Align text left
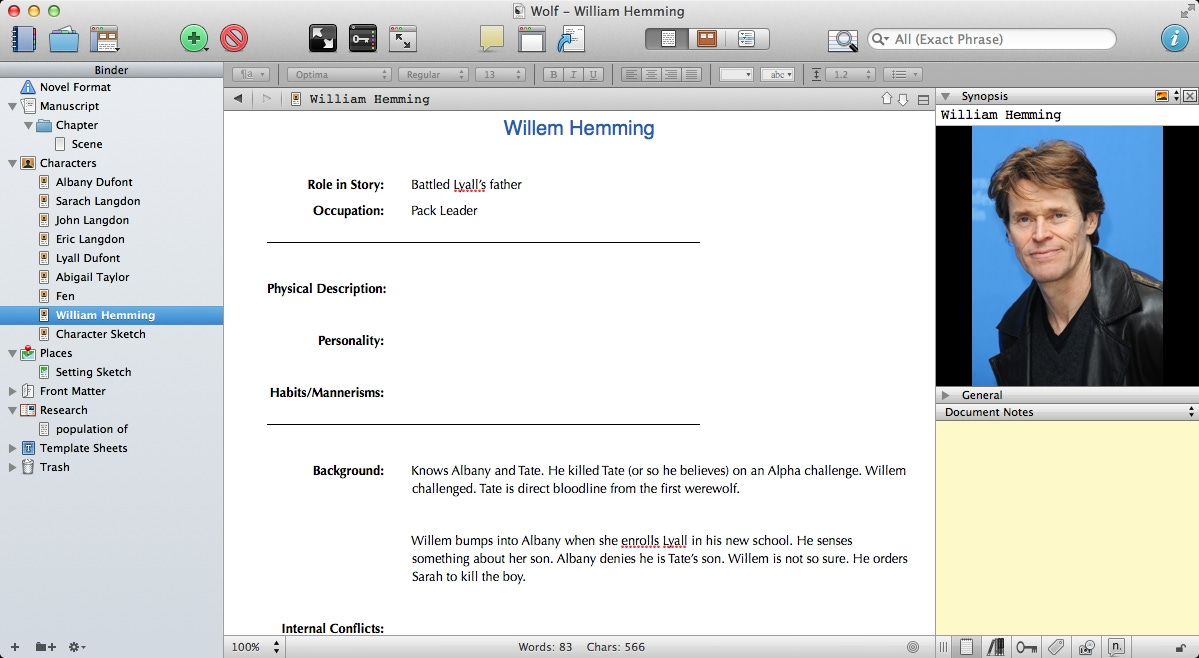 tap(631, 74)
